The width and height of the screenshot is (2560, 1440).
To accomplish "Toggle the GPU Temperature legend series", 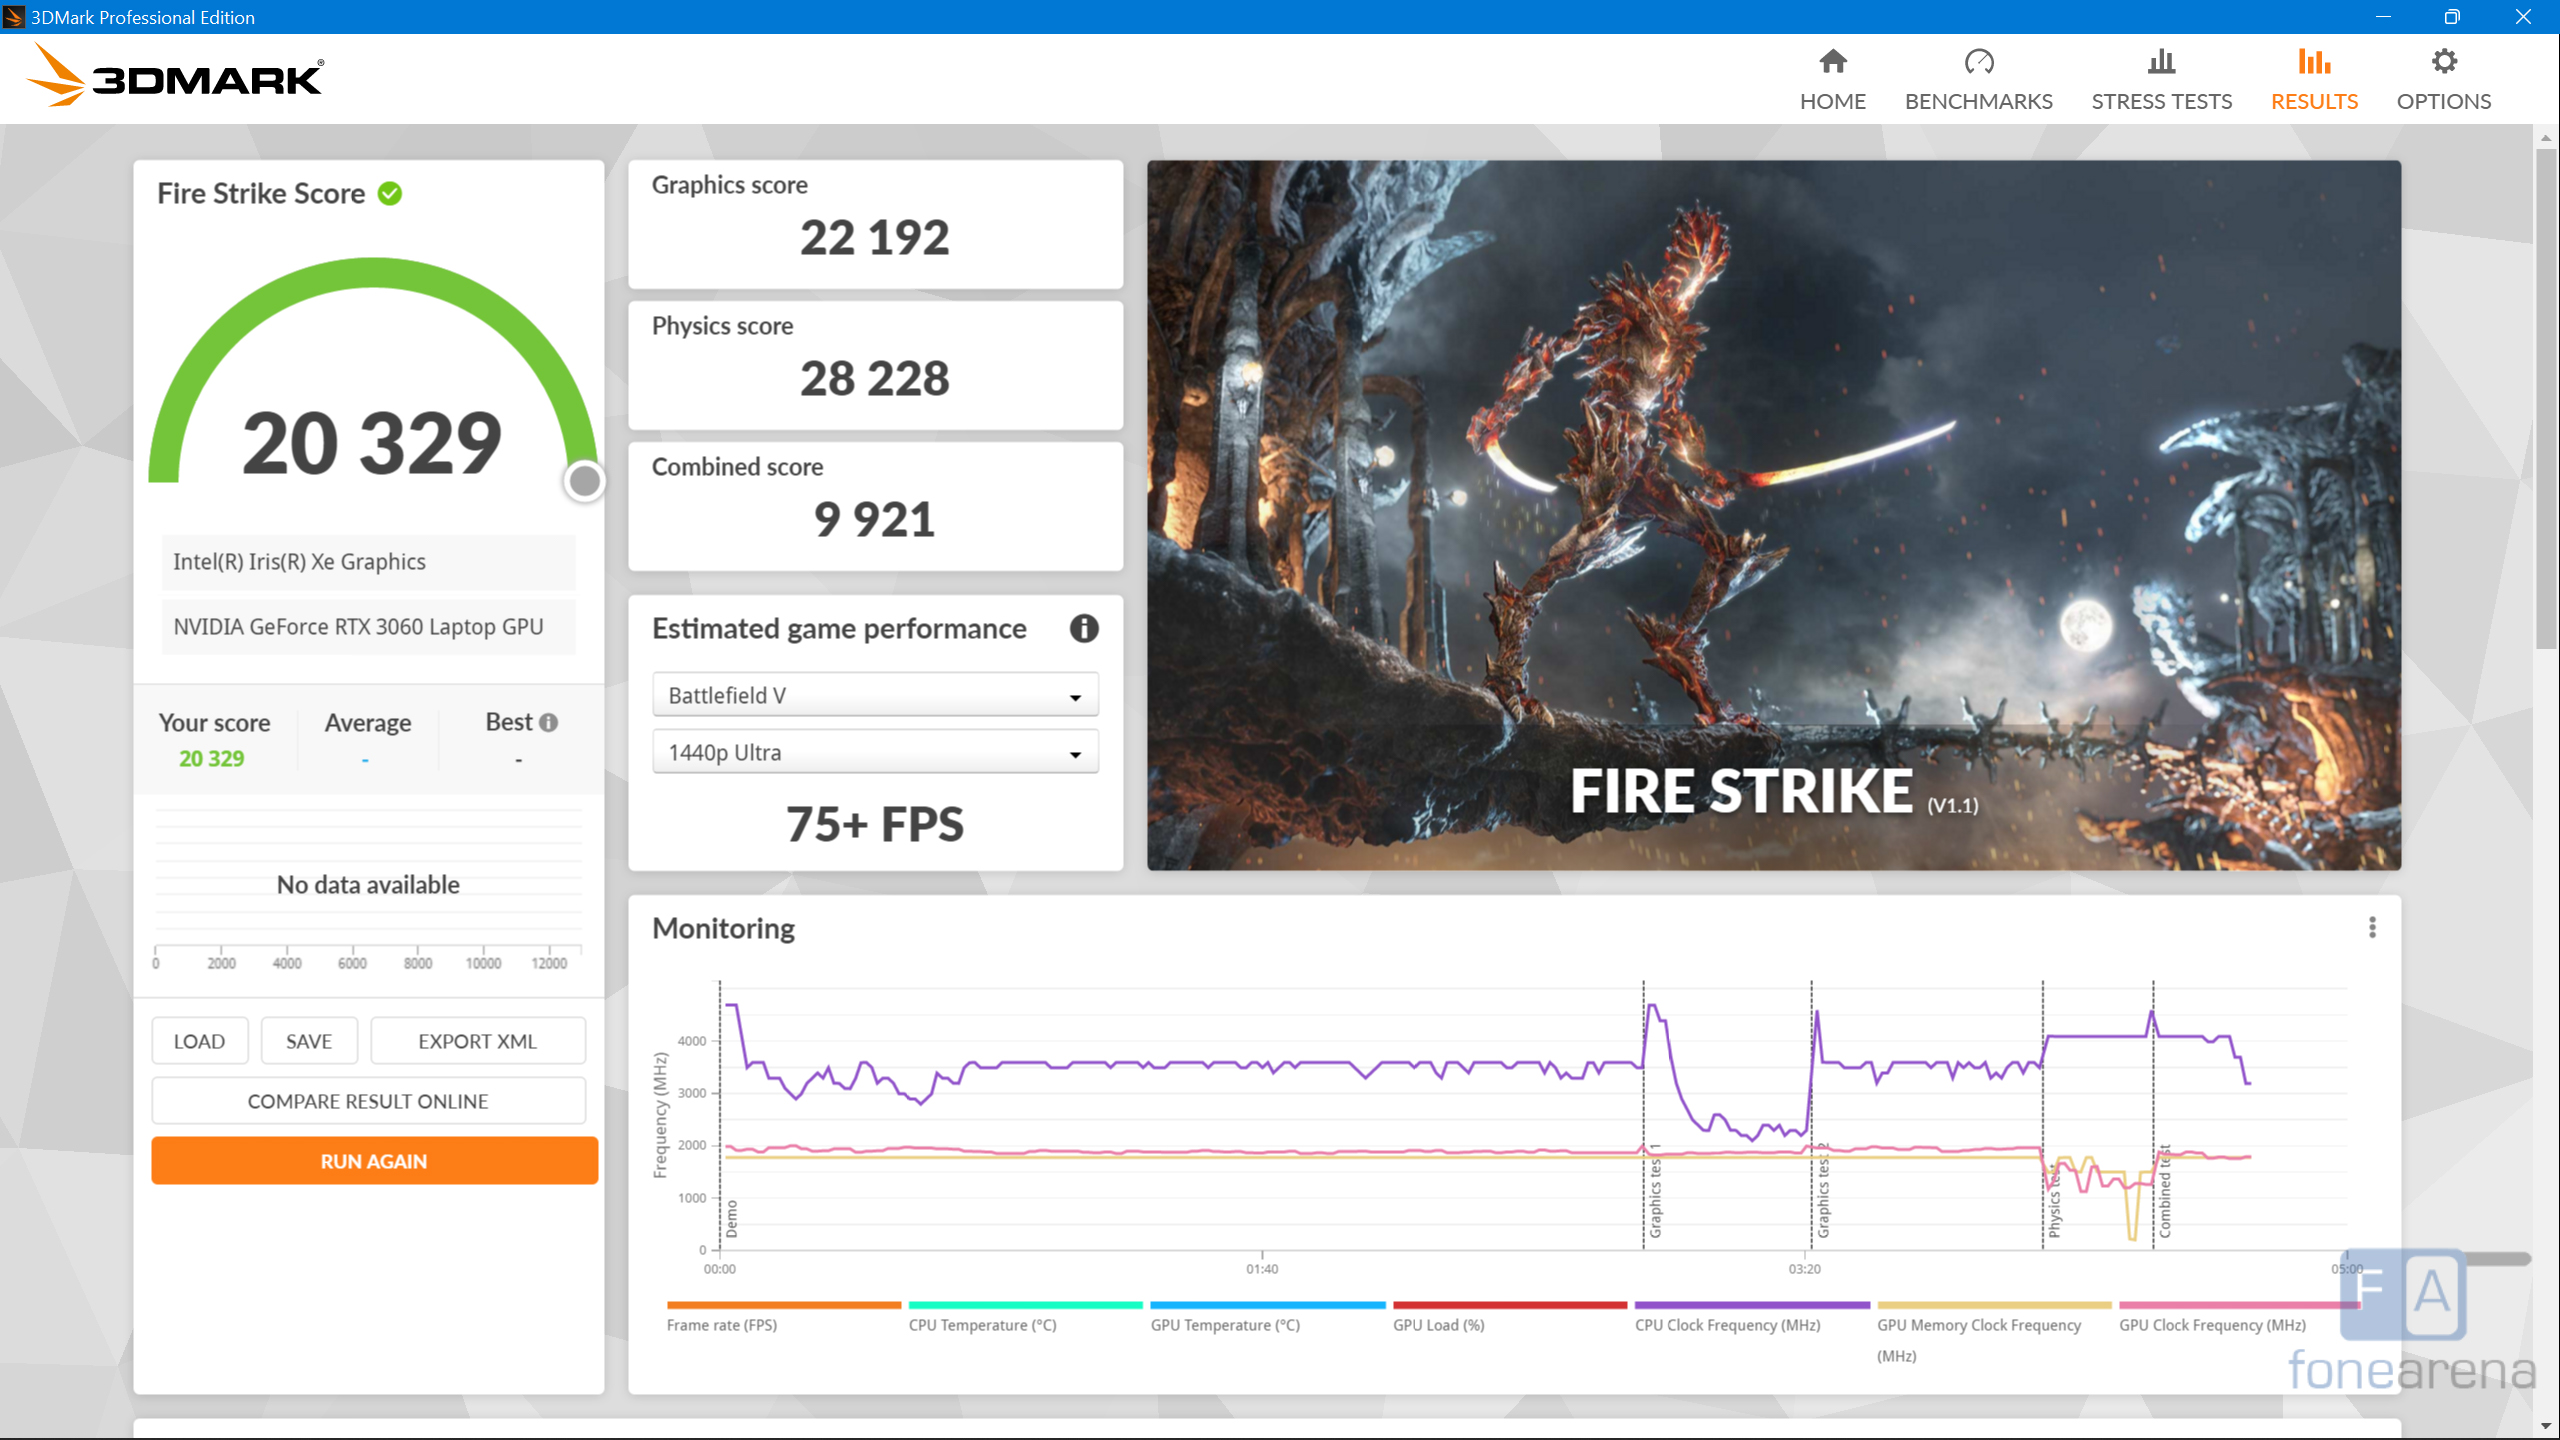I will pyautogui.click(x=1225, y=1324).
